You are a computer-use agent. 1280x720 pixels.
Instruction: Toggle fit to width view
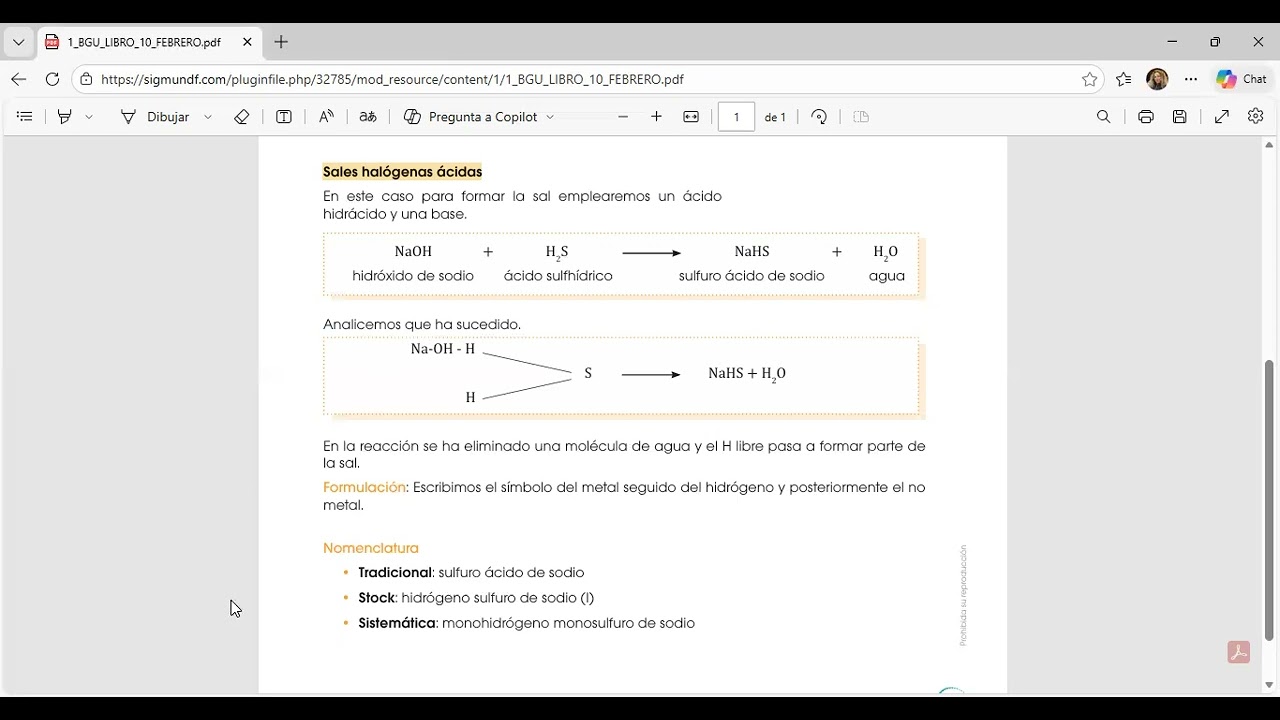691,117
